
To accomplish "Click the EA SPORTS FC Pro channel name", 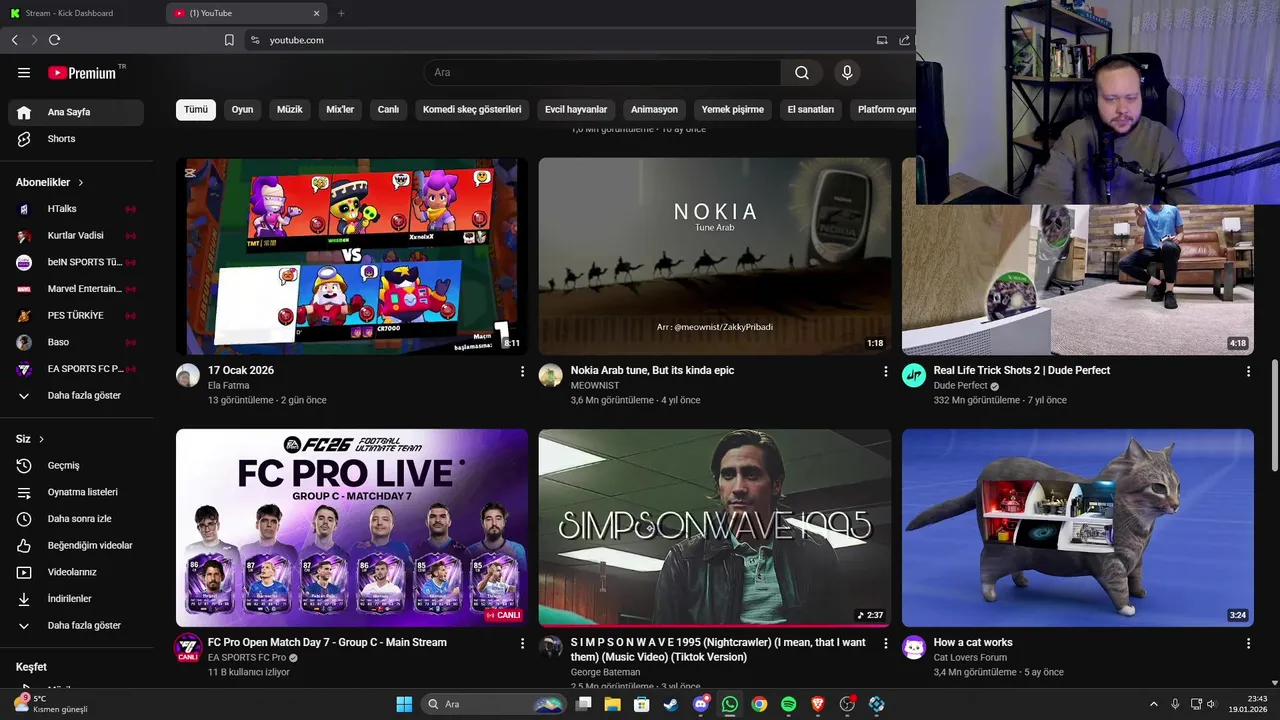I will pos(247,658).
